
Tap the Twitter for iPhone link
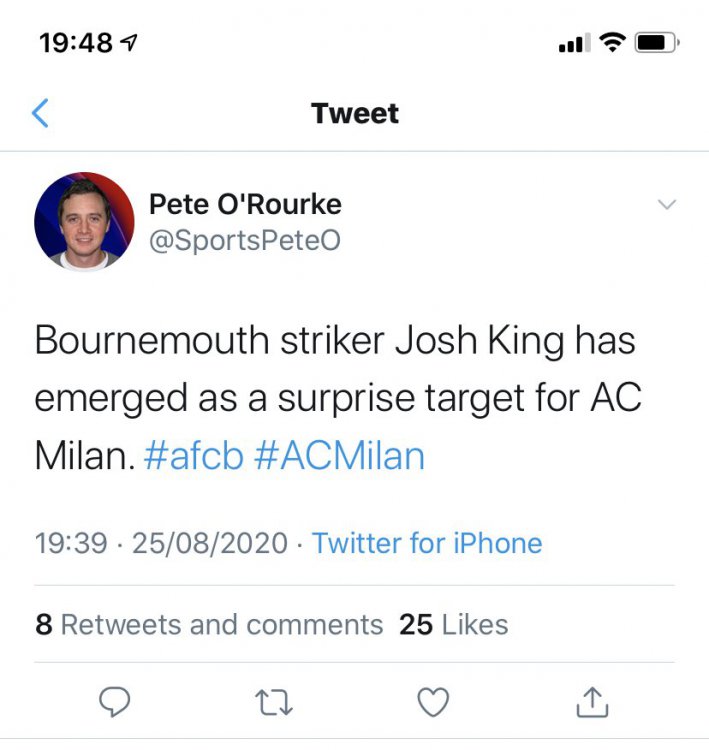click(x=427, y=543)
